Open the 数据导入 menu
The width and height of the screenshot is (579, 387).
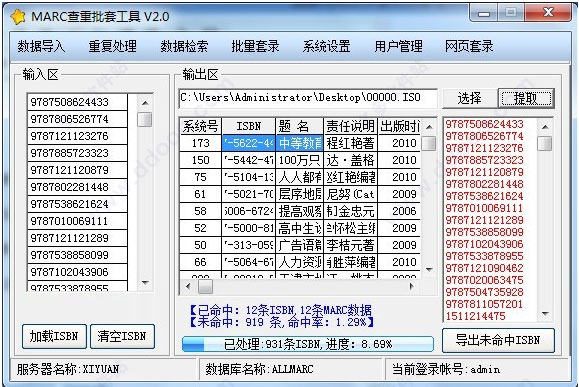click(x=41, y=46)
